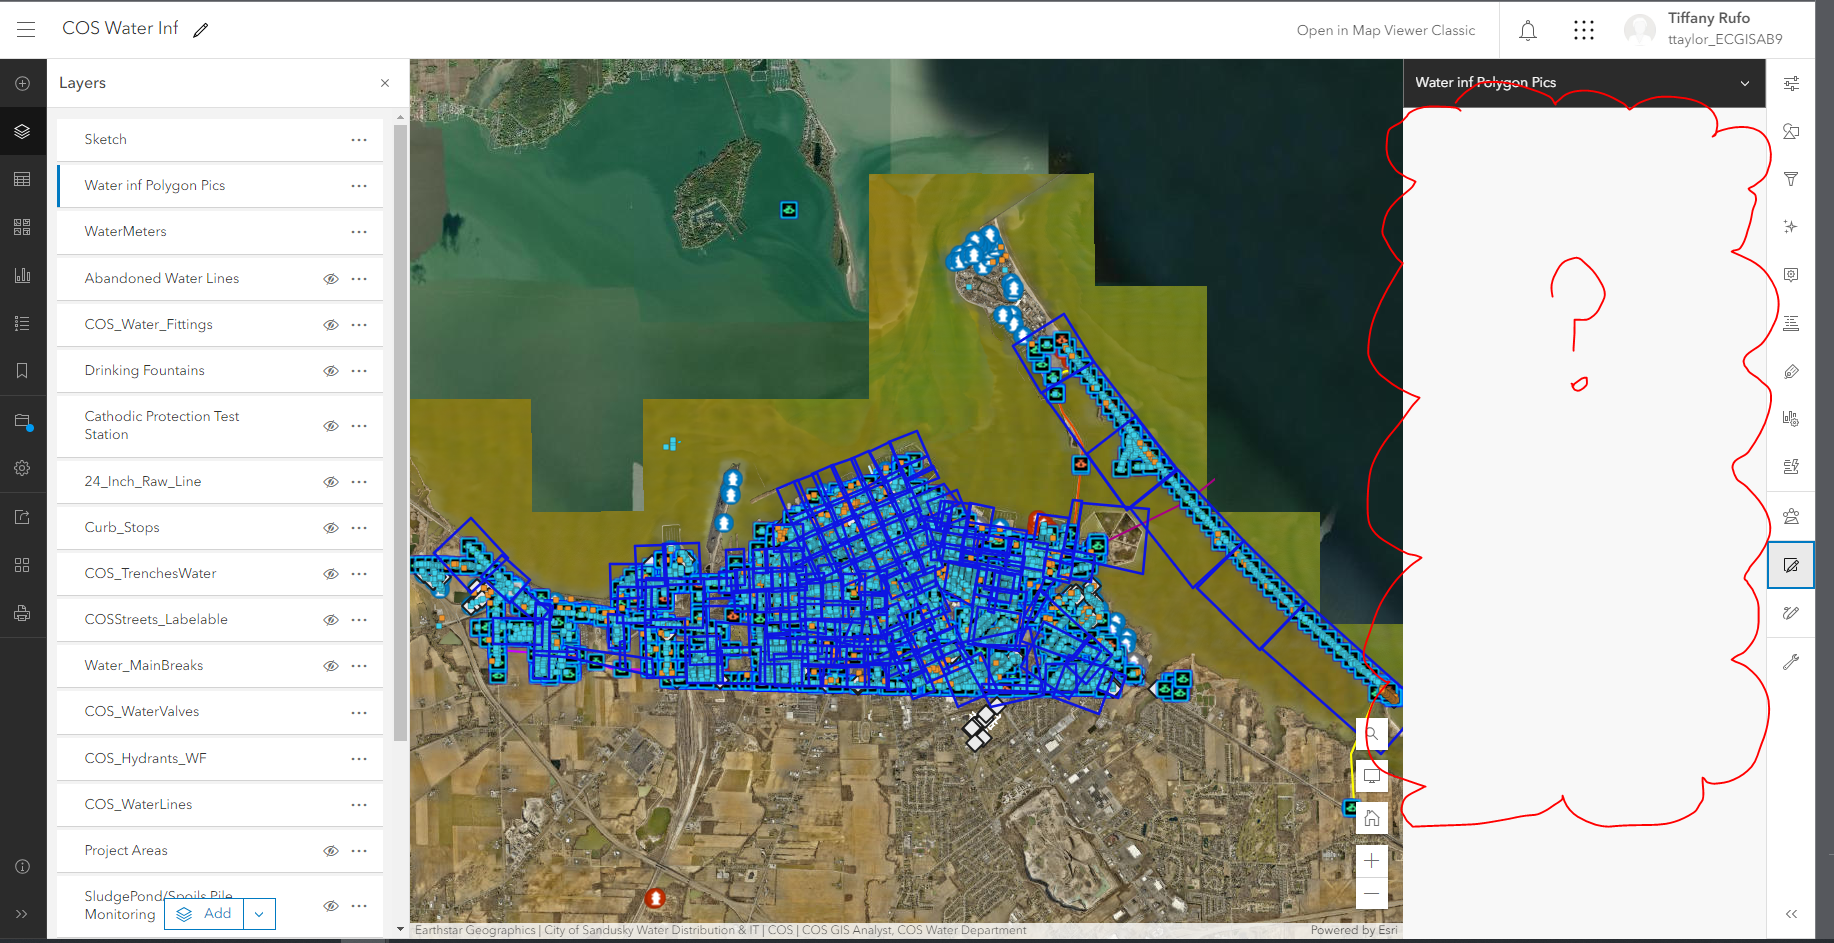Open the Effects pane
The image size is (1834, 943).
click(1791, 226)
